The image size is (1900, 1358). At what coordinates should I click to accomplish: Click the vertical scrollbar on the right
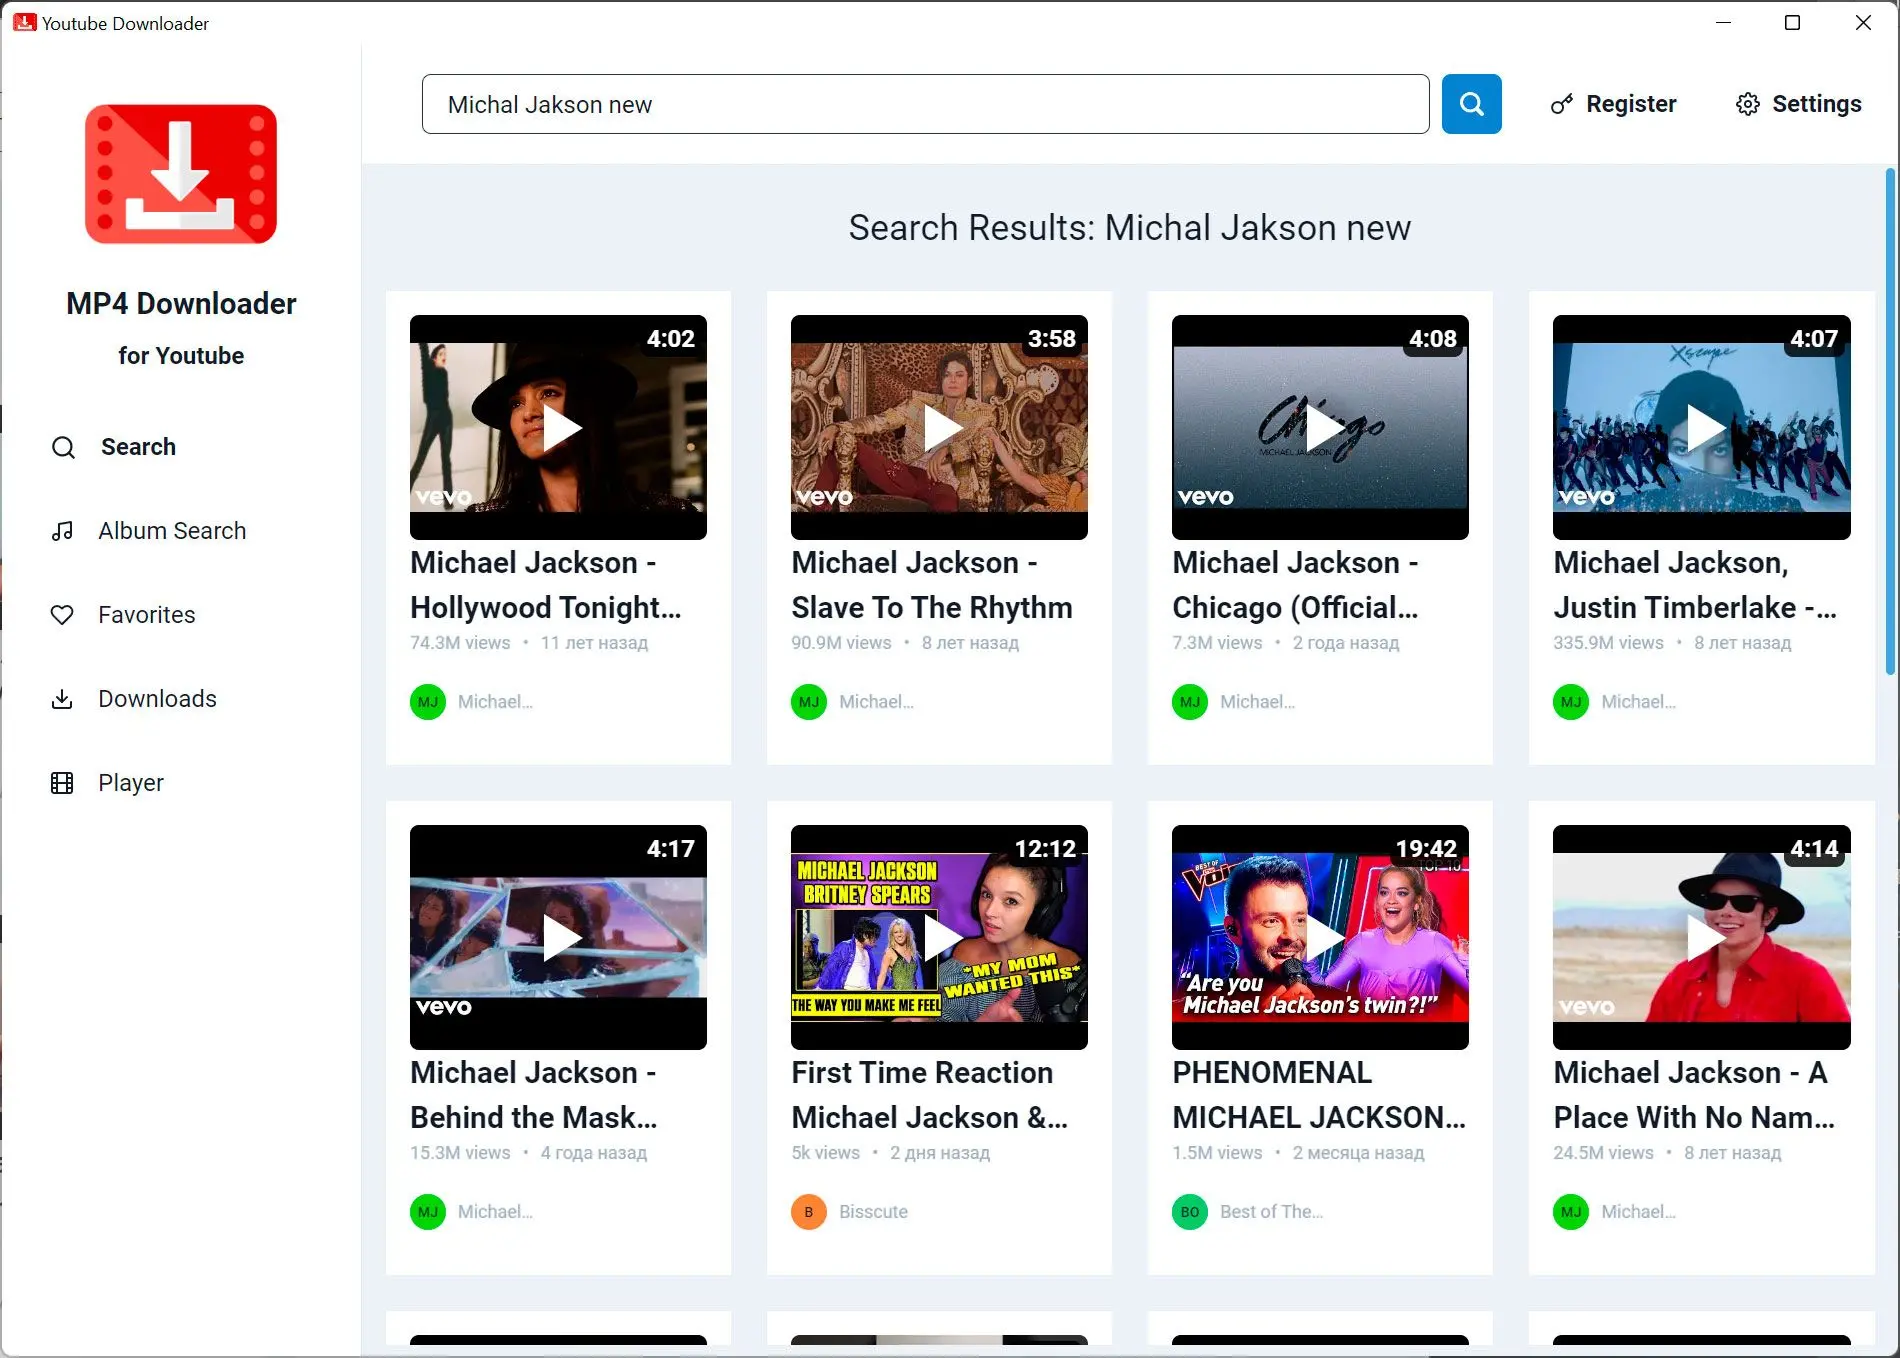point(1889,420)
